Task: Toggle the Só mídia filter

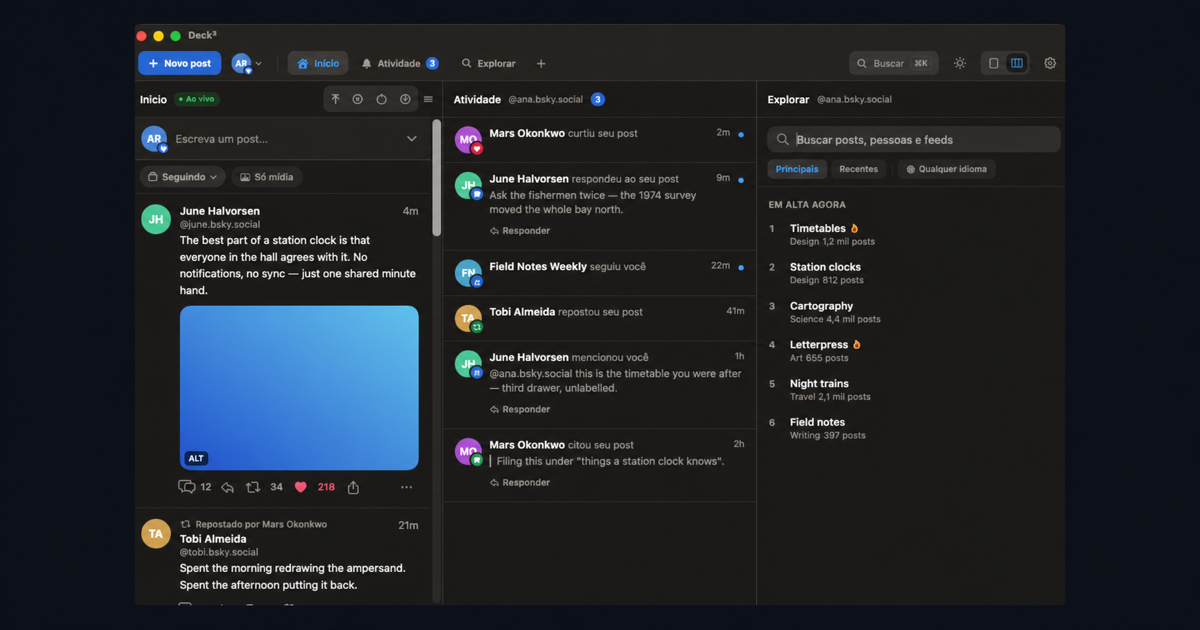Action: pos(267,177)
